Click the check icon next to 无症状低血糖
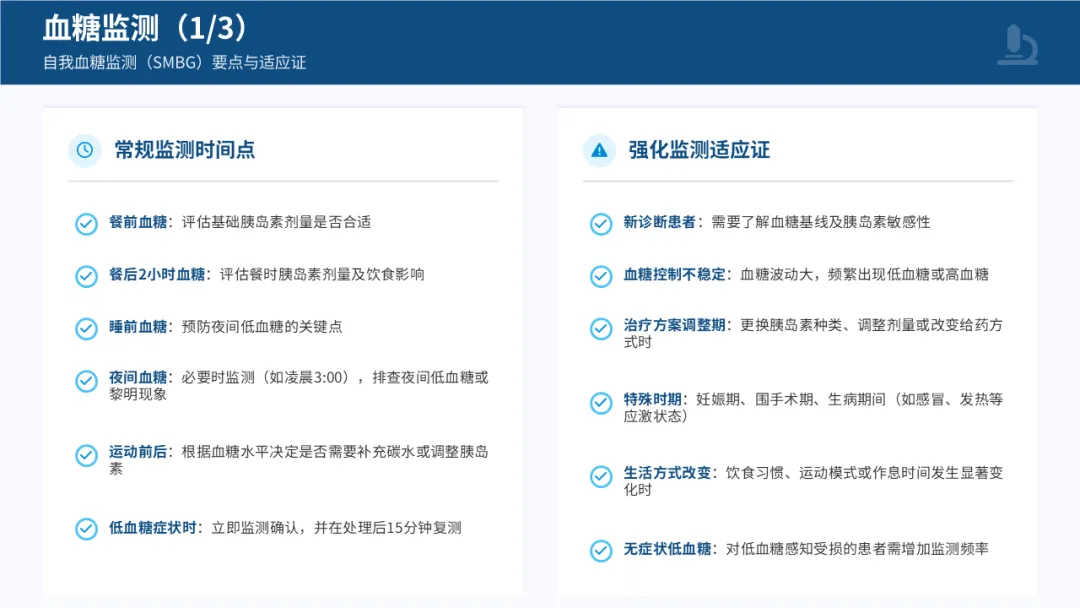Screen dimensions: 1080x608 click(601, 551)
